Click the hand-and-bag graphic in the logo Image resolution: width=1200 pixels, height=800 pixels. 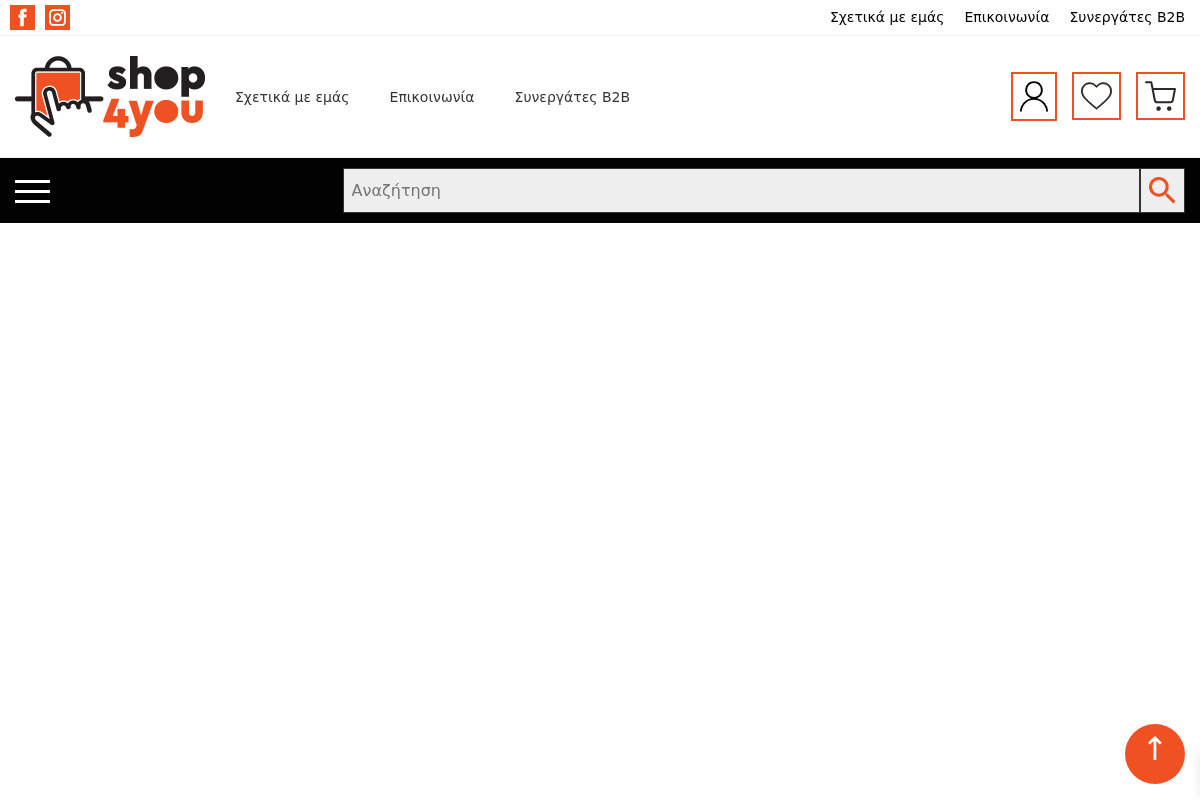pos(58,97)
